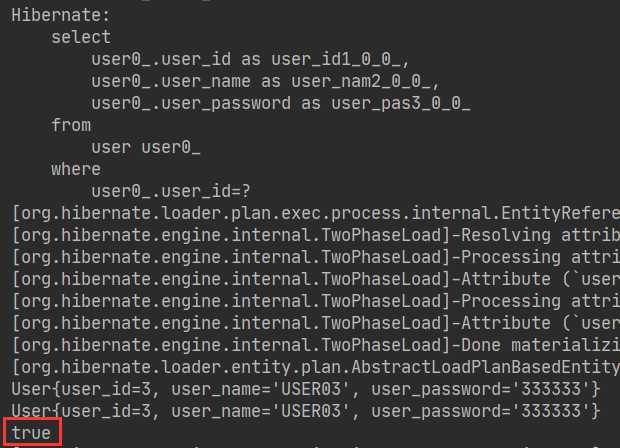Click the "Hibernate:" console line

pyautogui.click(x=60, y=15)
